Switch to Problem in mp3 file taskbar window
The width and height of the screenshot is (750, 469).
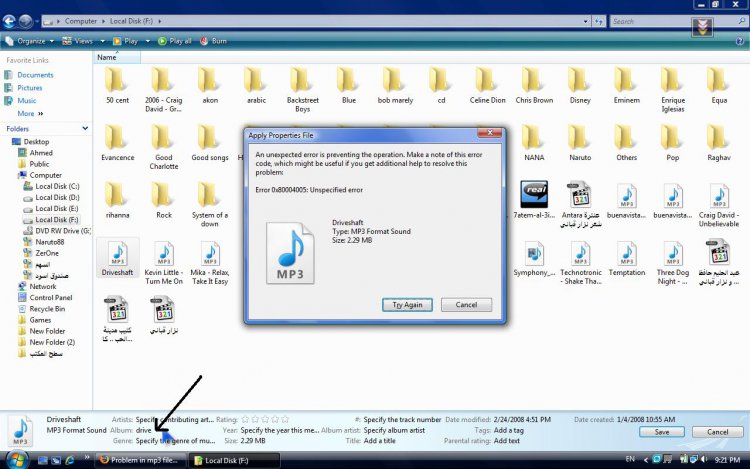(x=139, y=460)
